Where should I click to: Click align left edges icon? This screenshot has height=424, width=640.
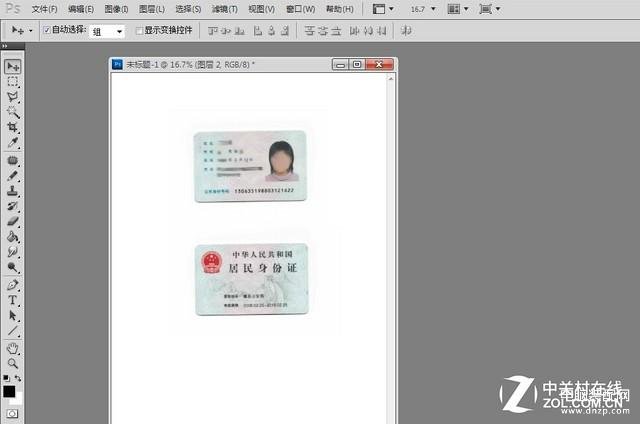[x=258, y=31]
